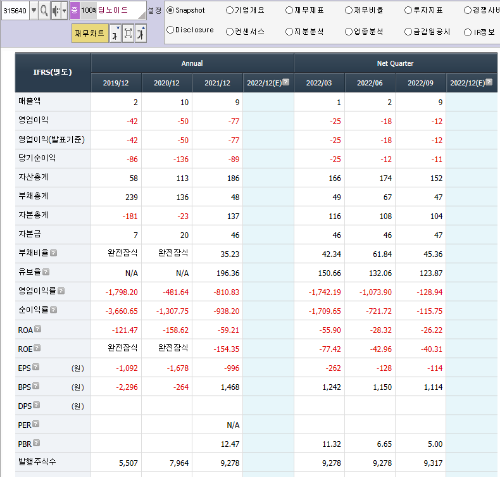The image size is (500, 477).
Task: Click the increase font size icon
Action: pyautogui.click(x=141, y=33)
